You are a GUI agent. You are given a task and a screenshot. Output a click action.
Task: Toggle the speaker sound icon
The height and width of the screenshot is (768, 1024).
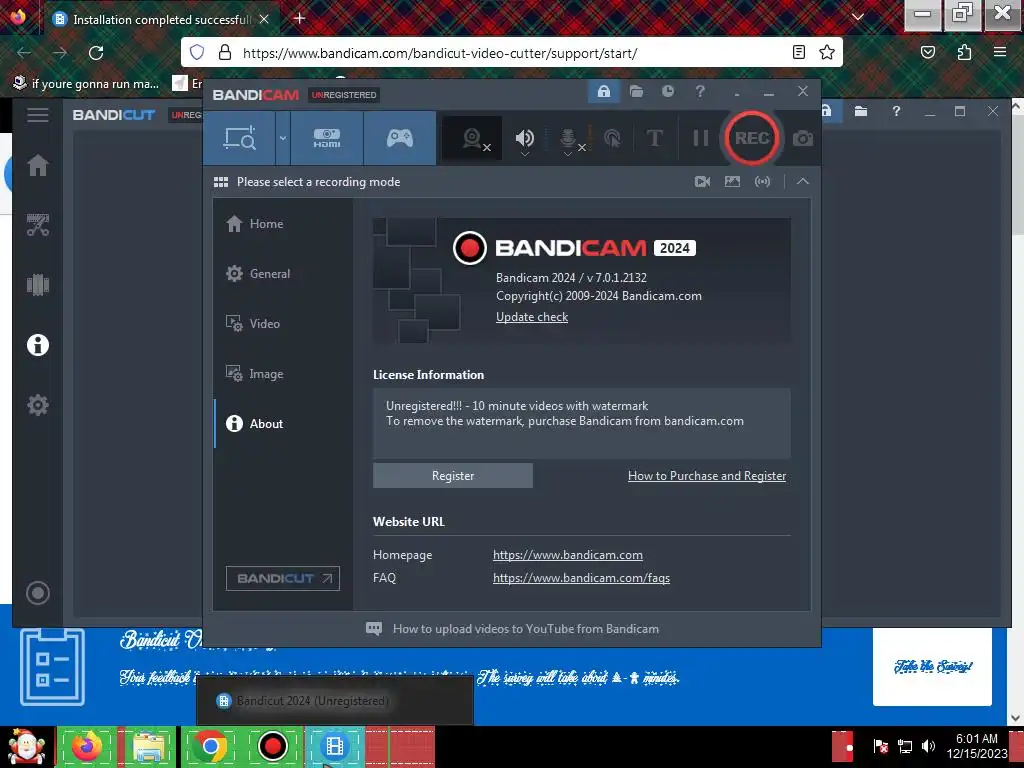click(x=524, y=138)
